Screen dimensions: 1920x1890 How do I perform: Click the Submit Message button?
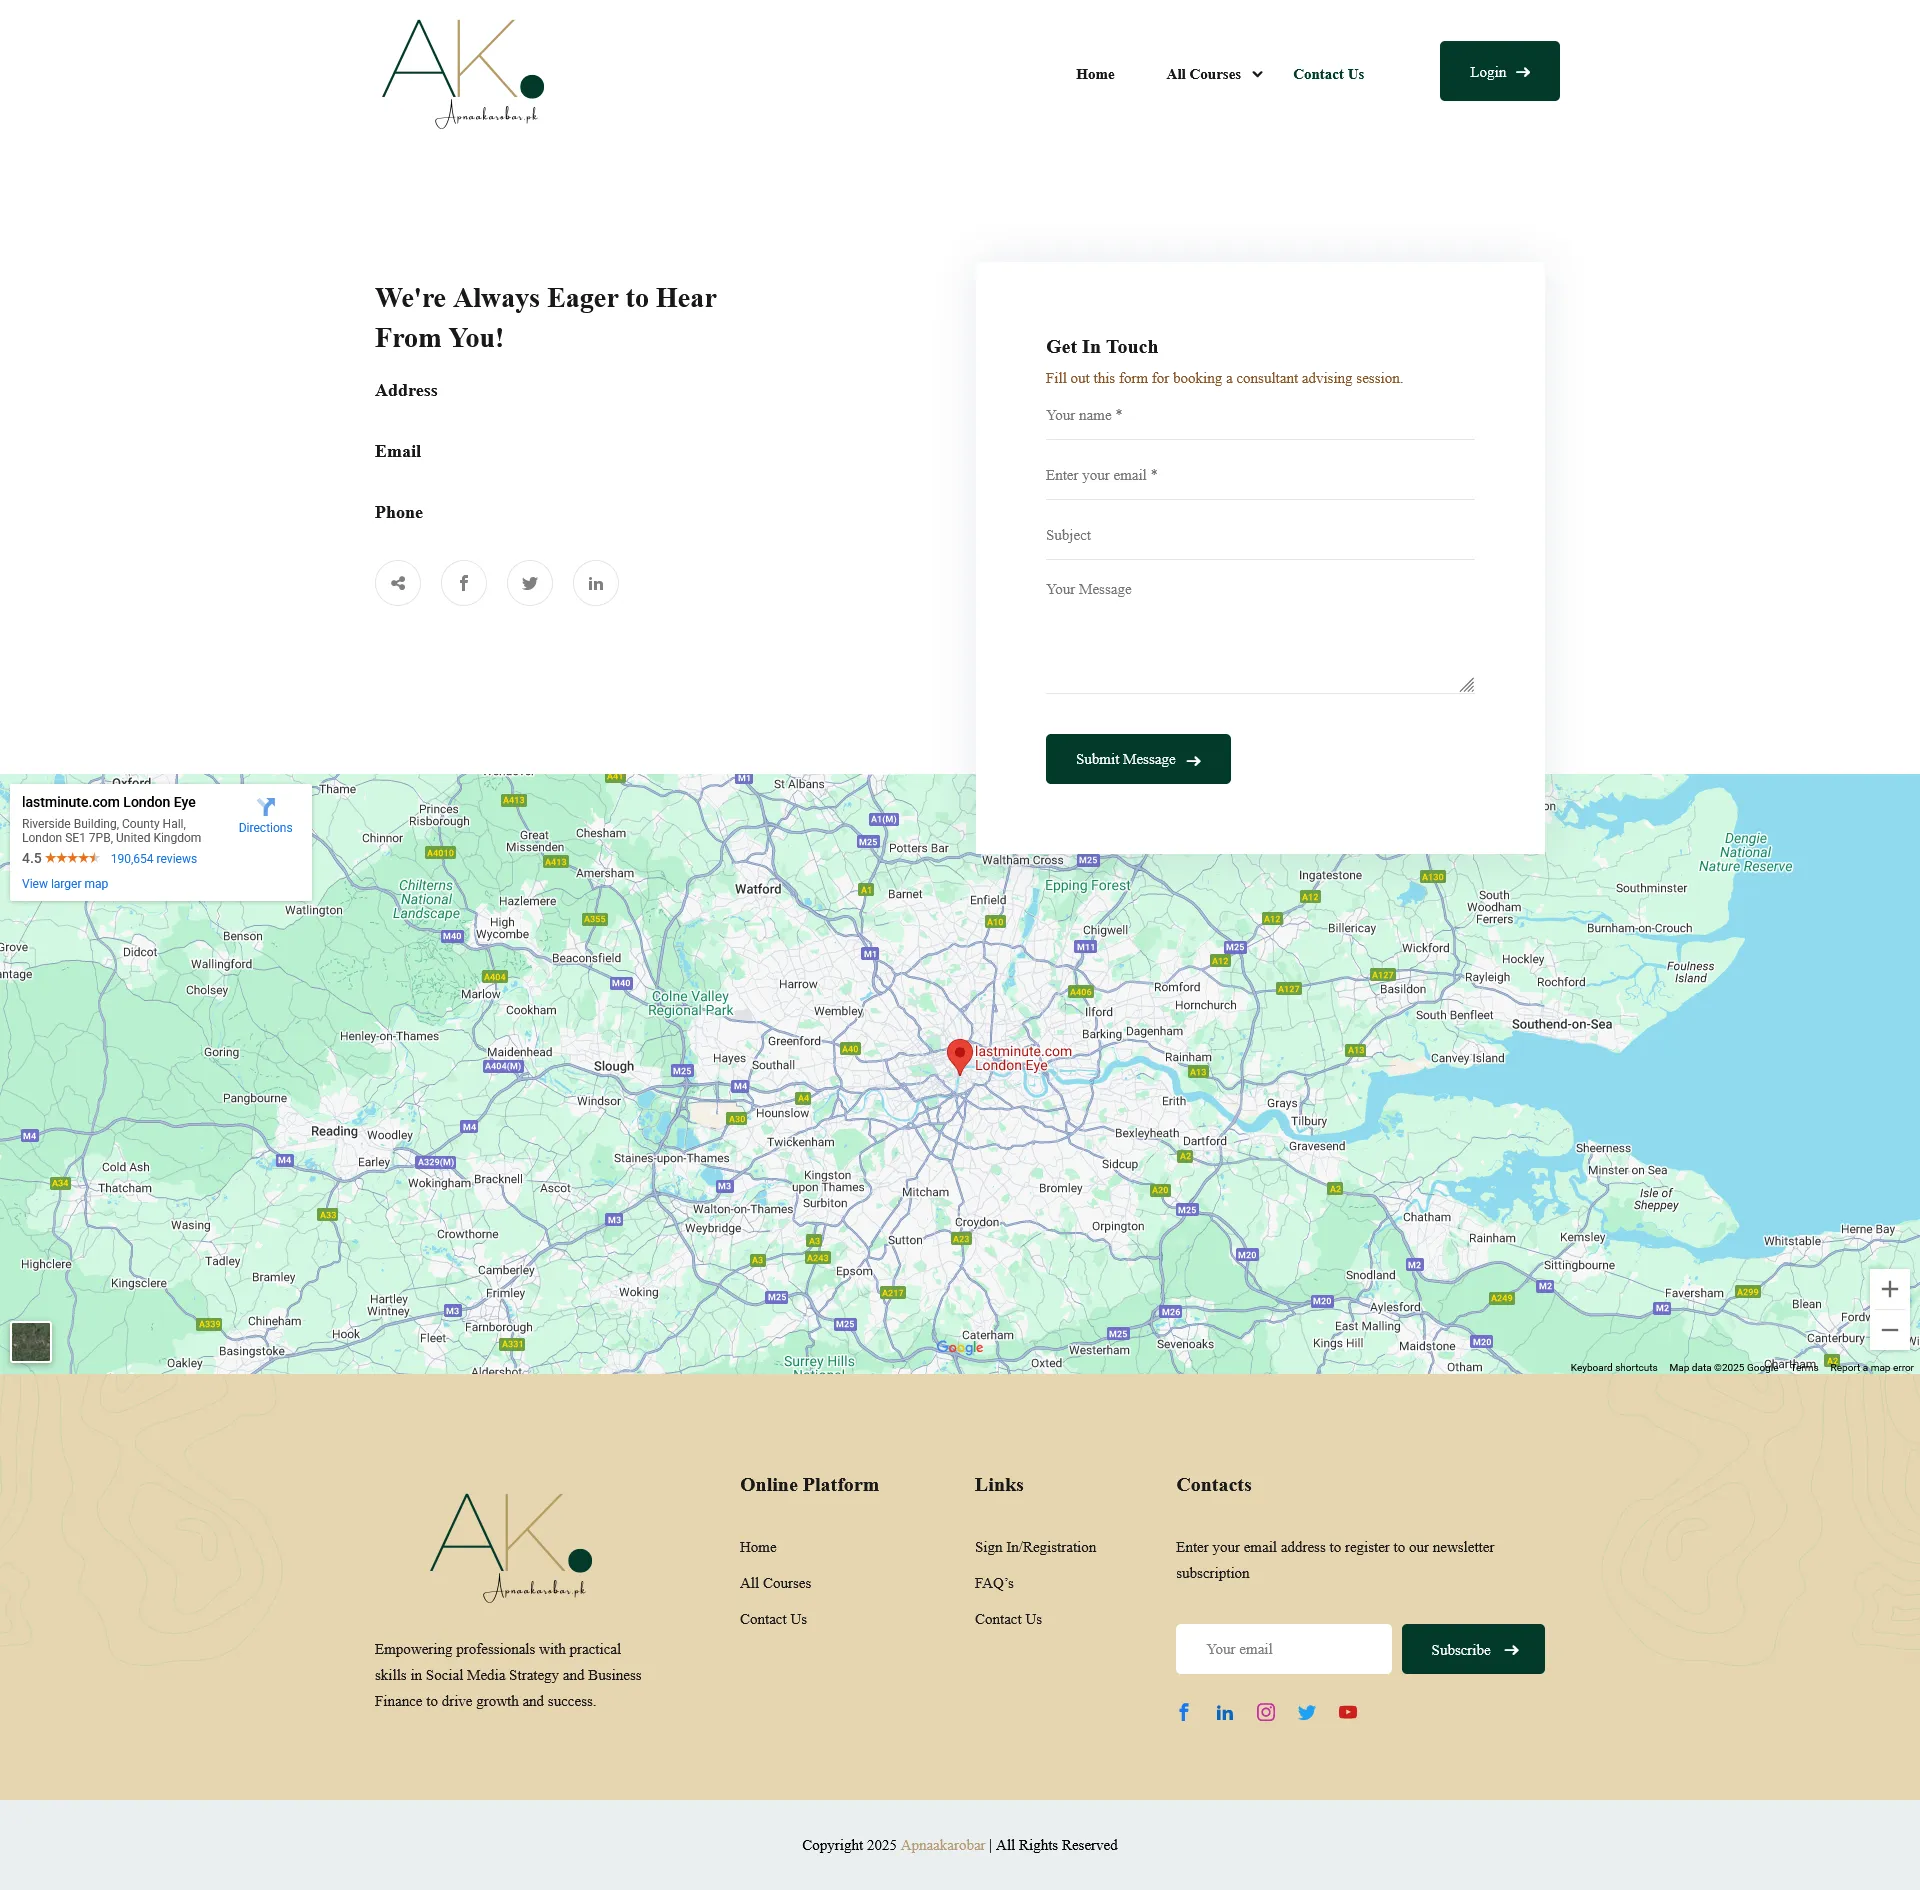click(x=1138, y=759)
